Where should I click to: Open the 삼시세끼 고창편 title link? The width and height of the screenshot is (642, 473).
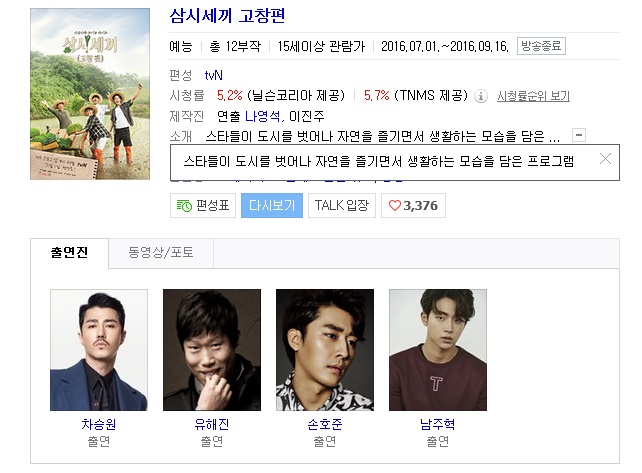pos(227,16)
